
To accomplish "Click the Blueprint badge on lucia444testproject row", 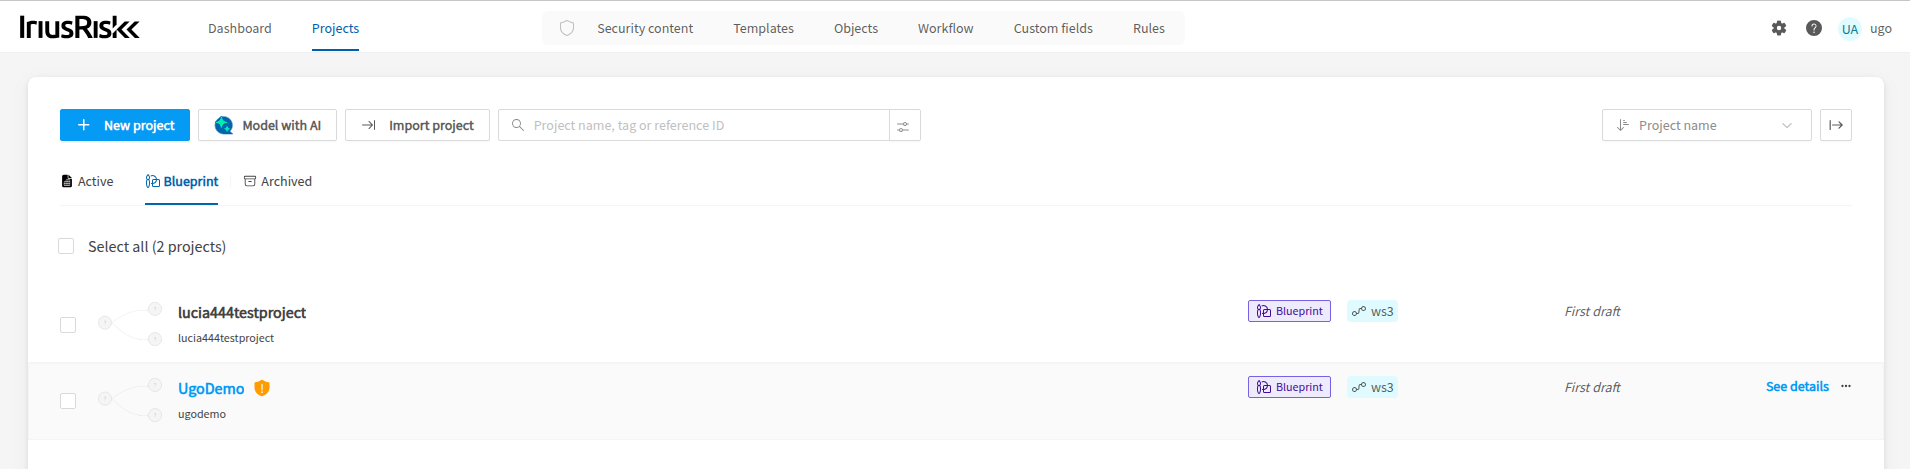I will [1289, 311].
